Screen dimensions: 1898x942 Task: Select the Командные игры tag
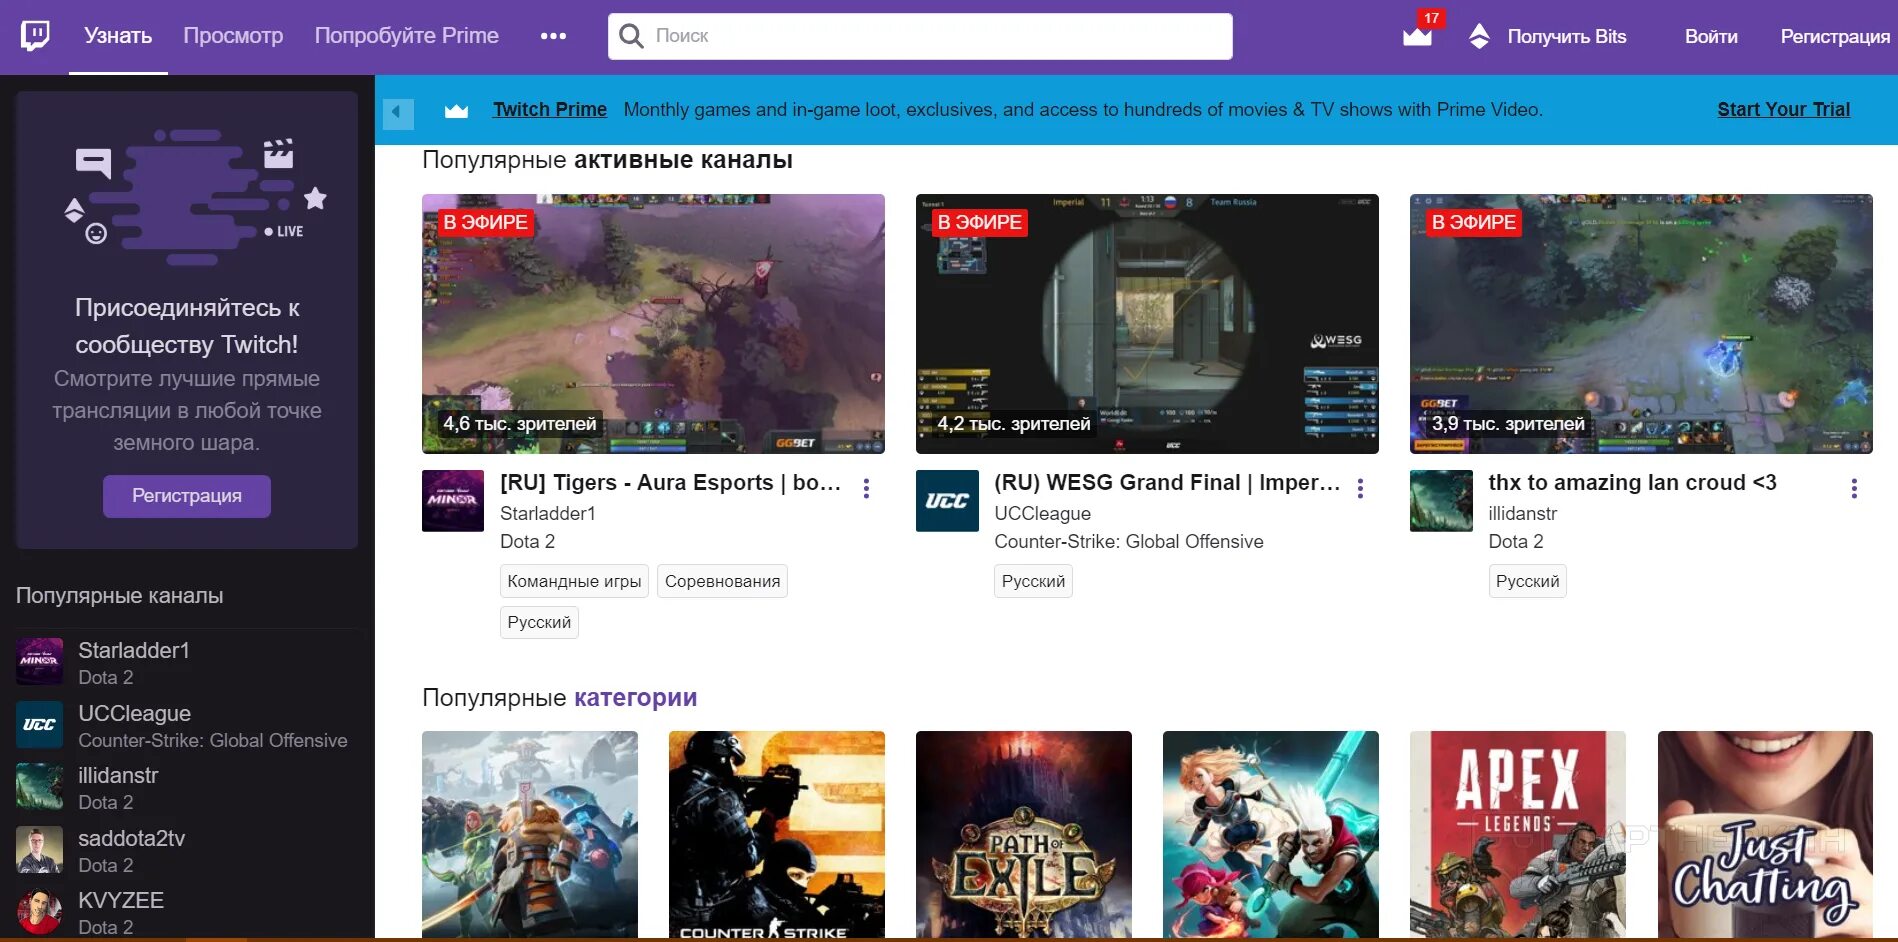574,582
